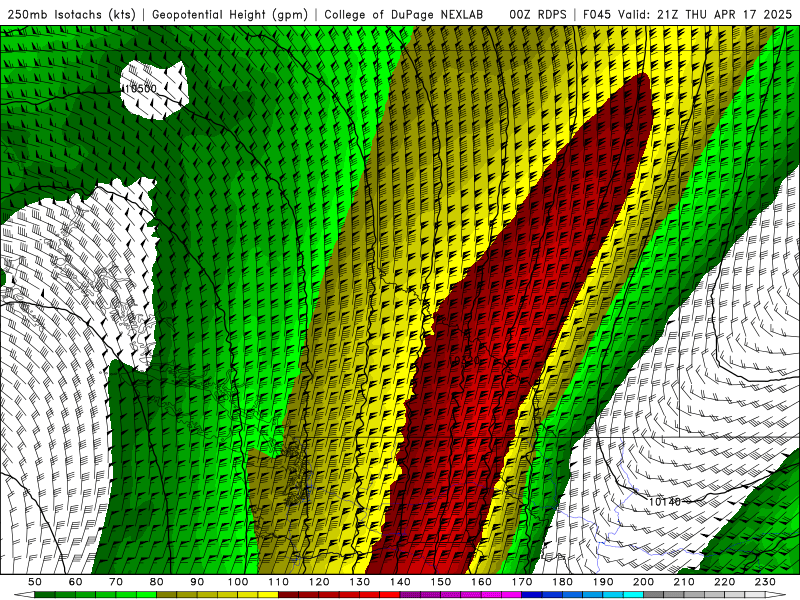Select the bright red swatch just before 140
This screenshot has width=800, height=600.
coord(390,594)
